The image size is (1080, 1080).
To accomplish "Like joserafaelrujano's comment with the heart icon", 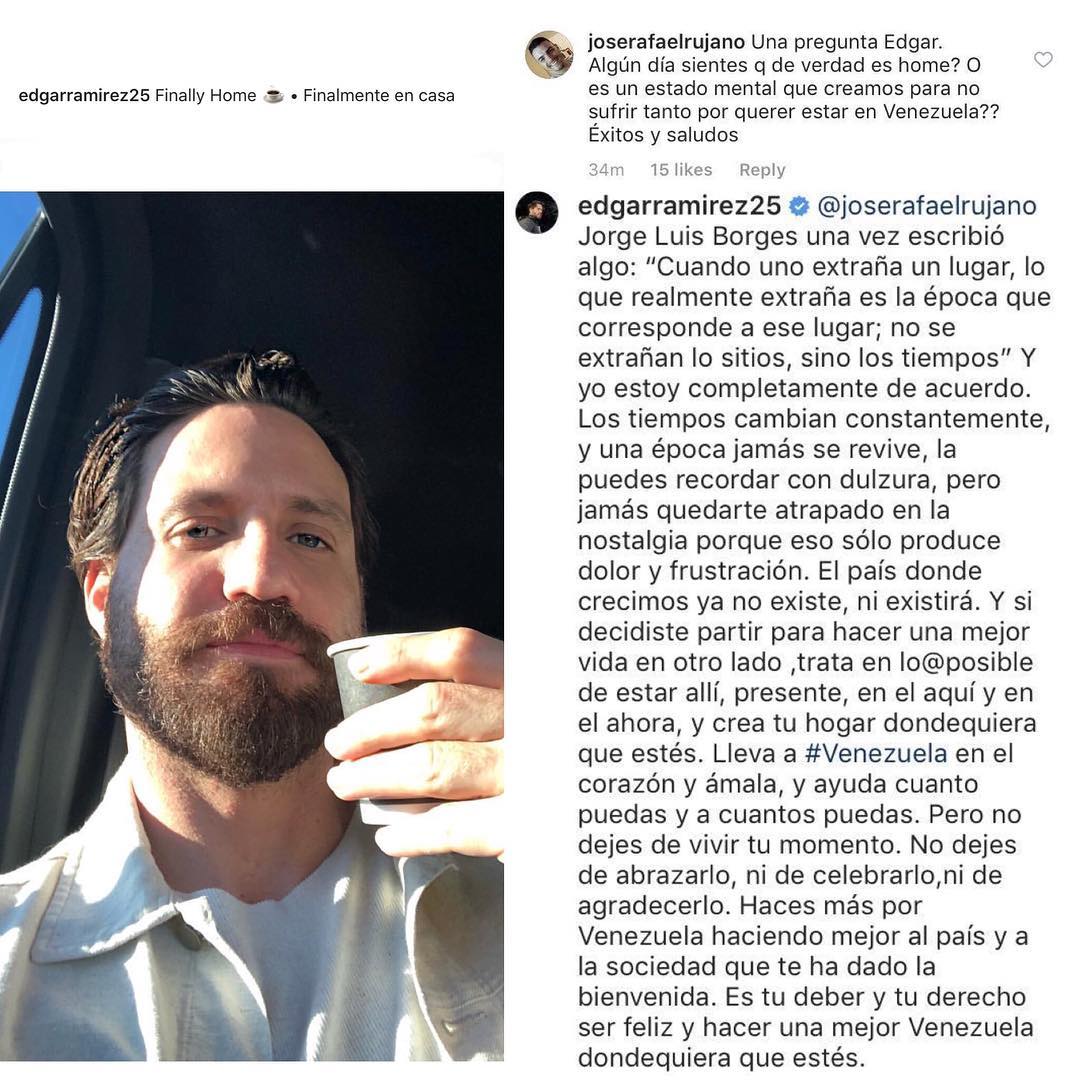I will [x=1043, y=60].
